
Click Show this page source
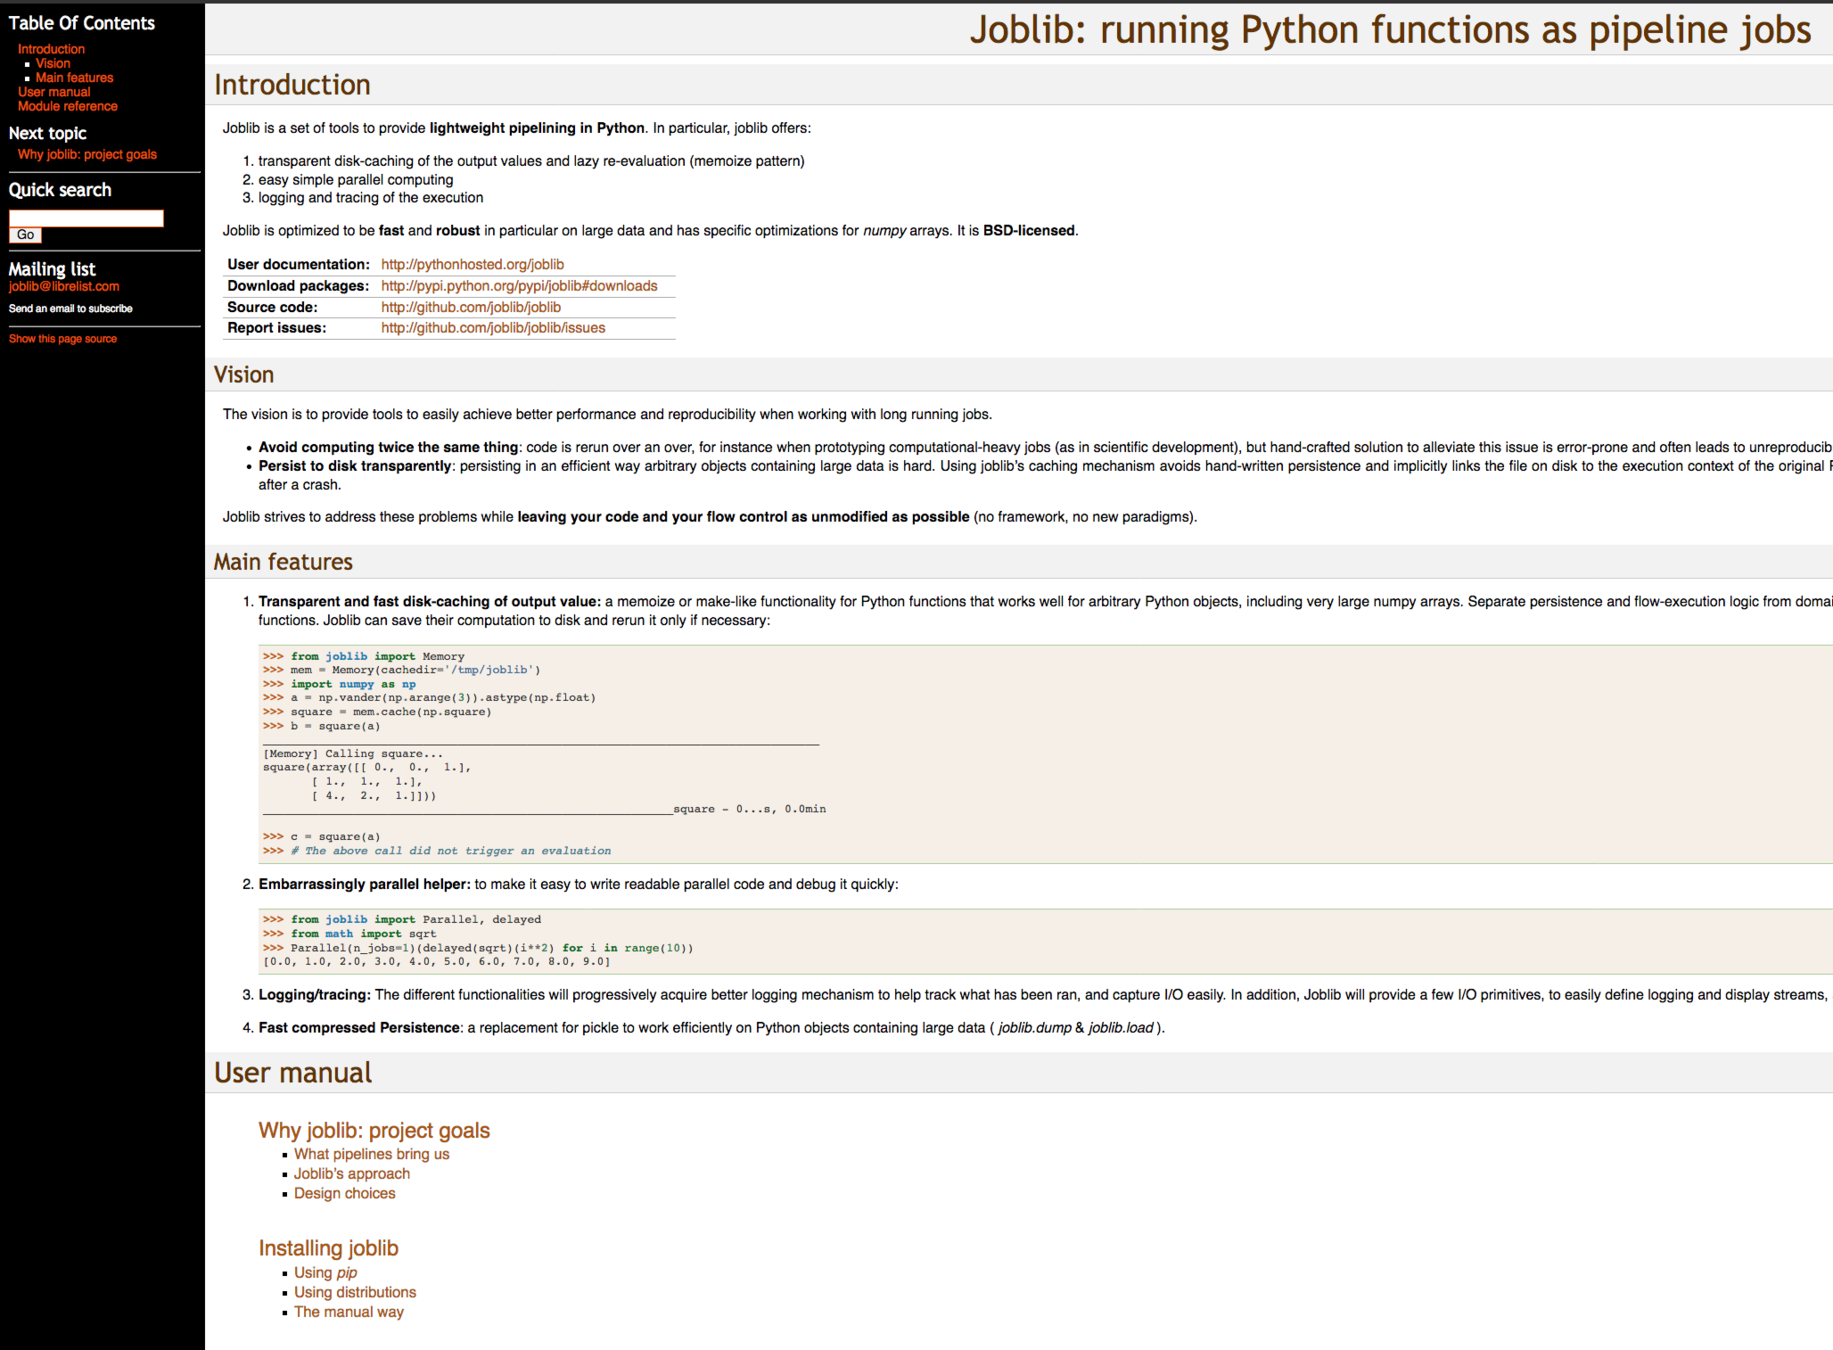click(63, 339)
